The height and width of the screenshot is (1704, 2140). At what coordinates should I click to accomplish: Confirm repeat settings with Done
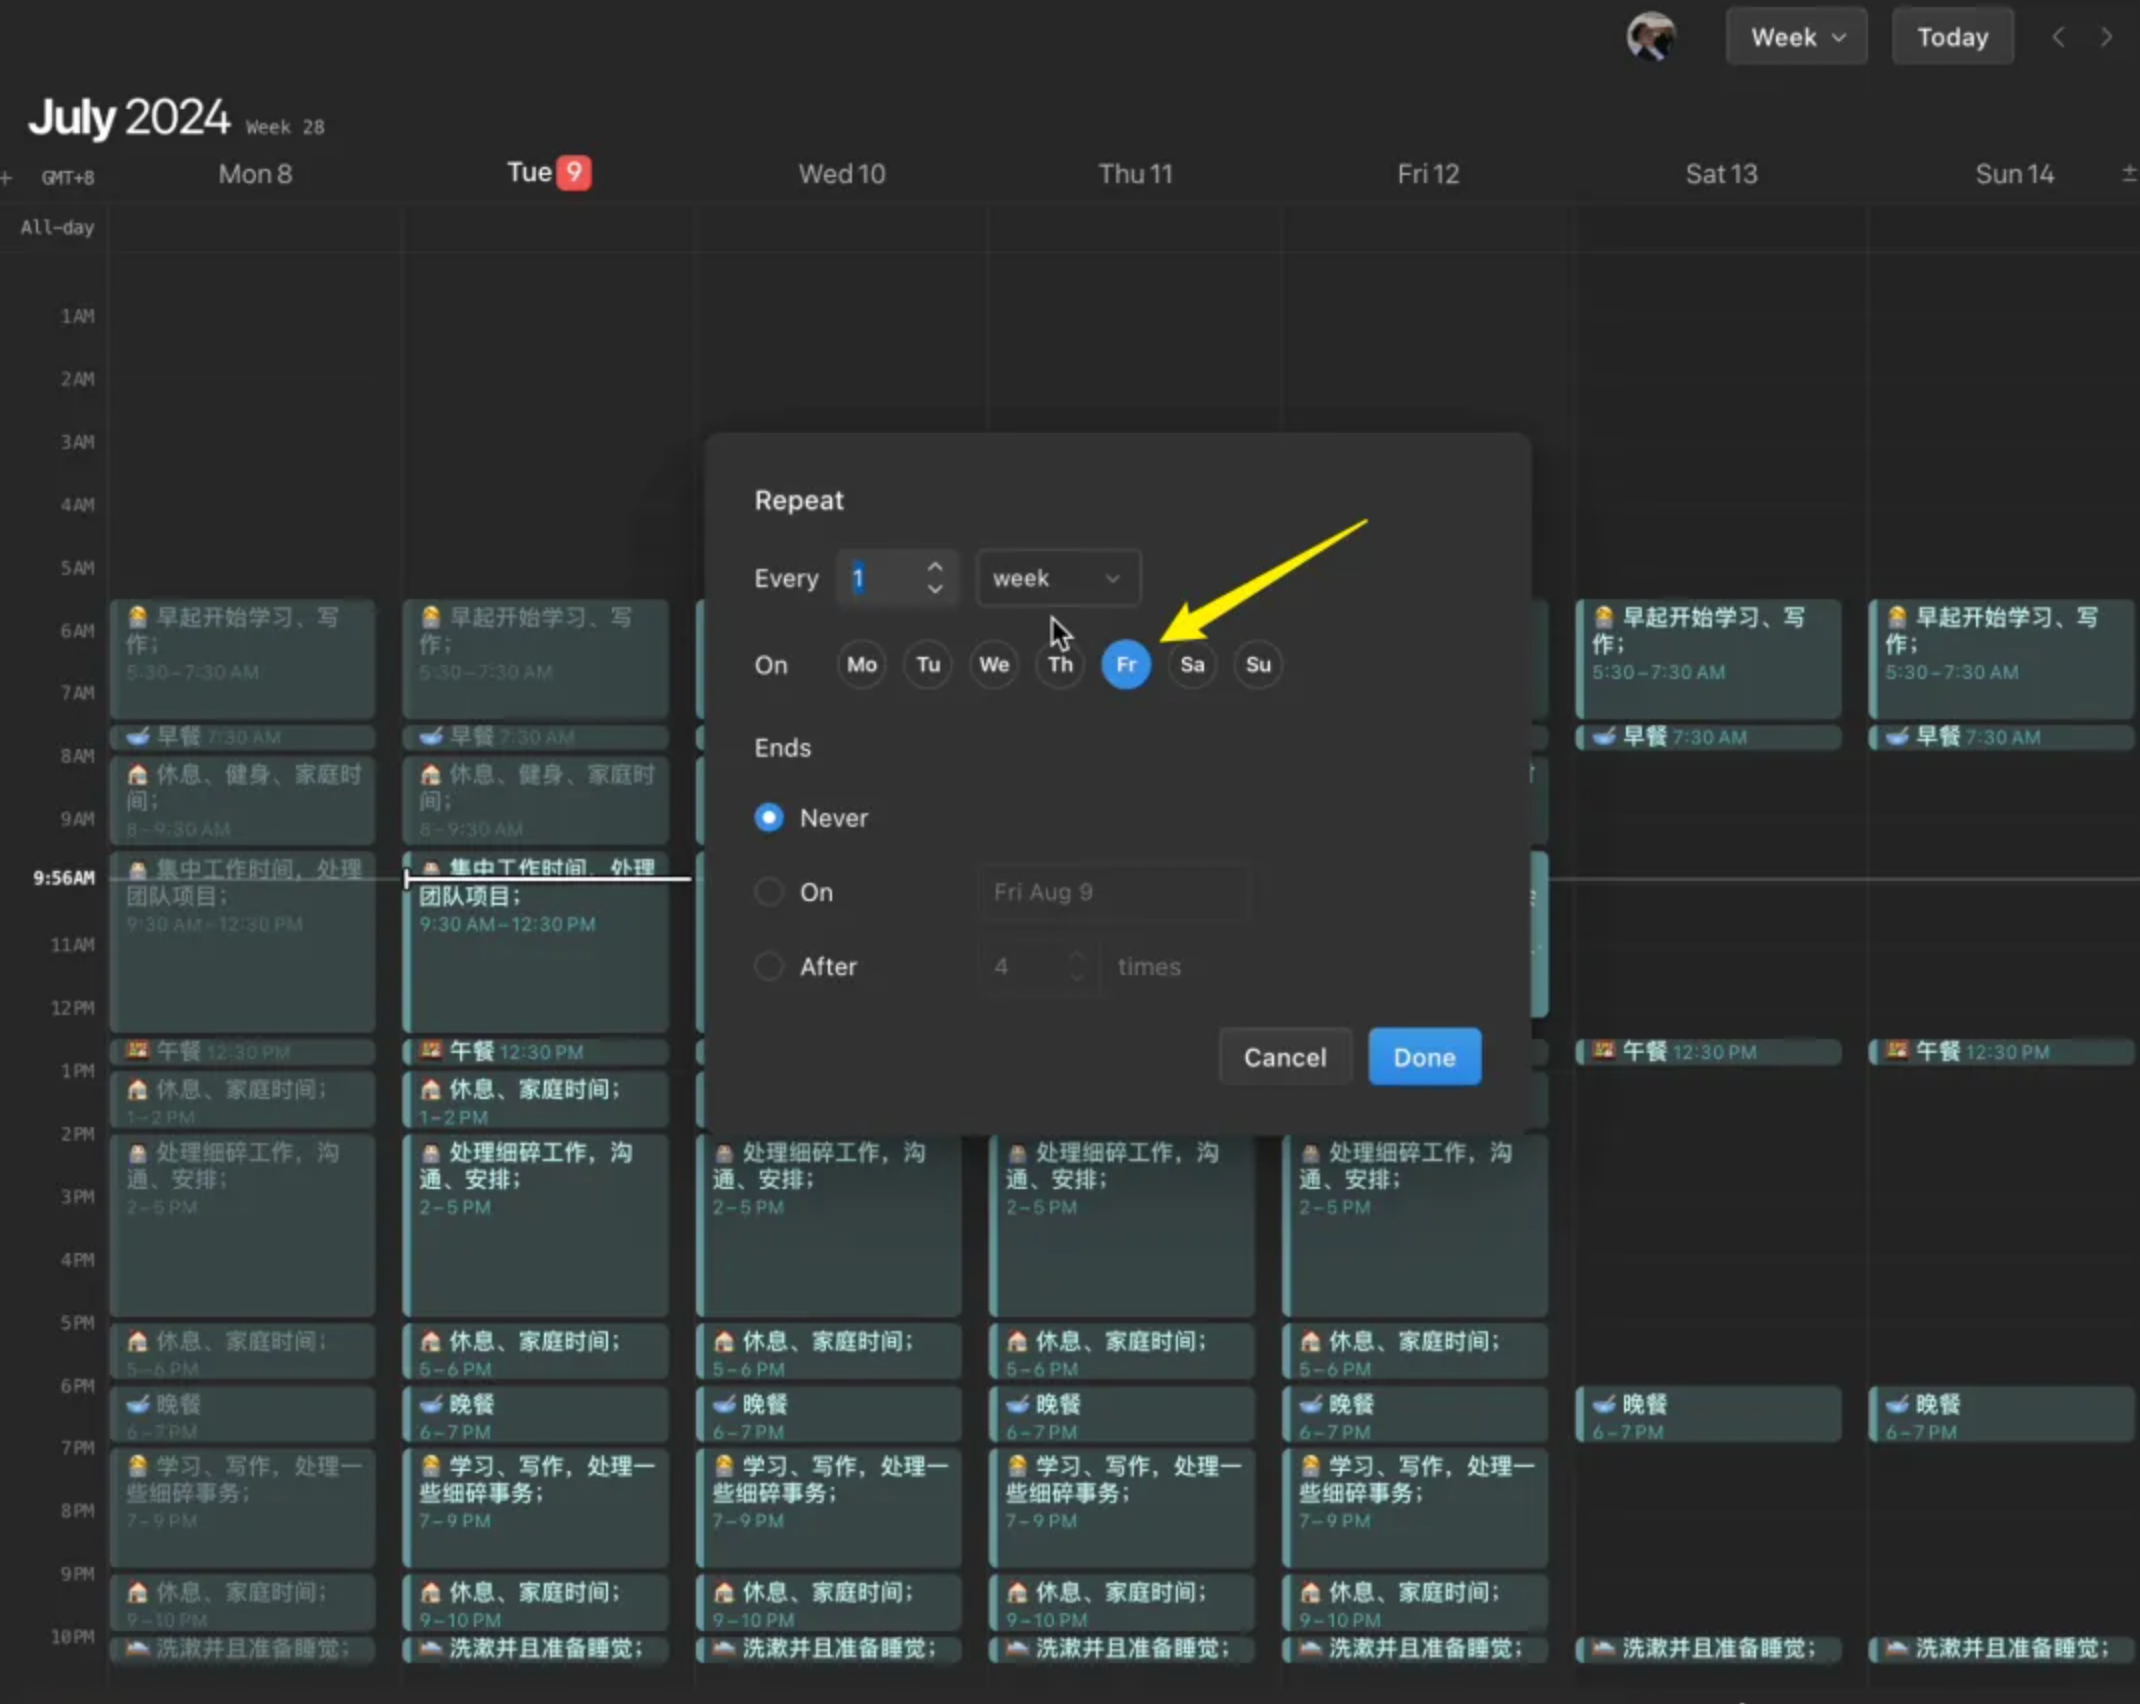tap(1424, 1056)
